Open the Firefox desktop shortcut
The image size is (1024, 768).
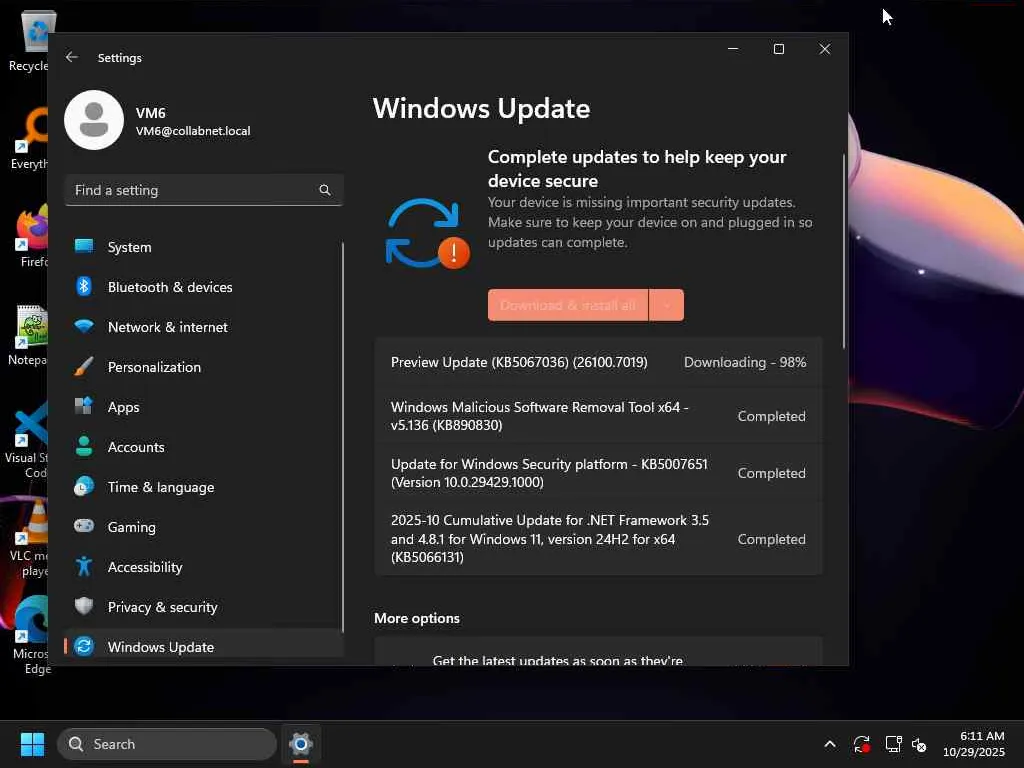(33, 236)
